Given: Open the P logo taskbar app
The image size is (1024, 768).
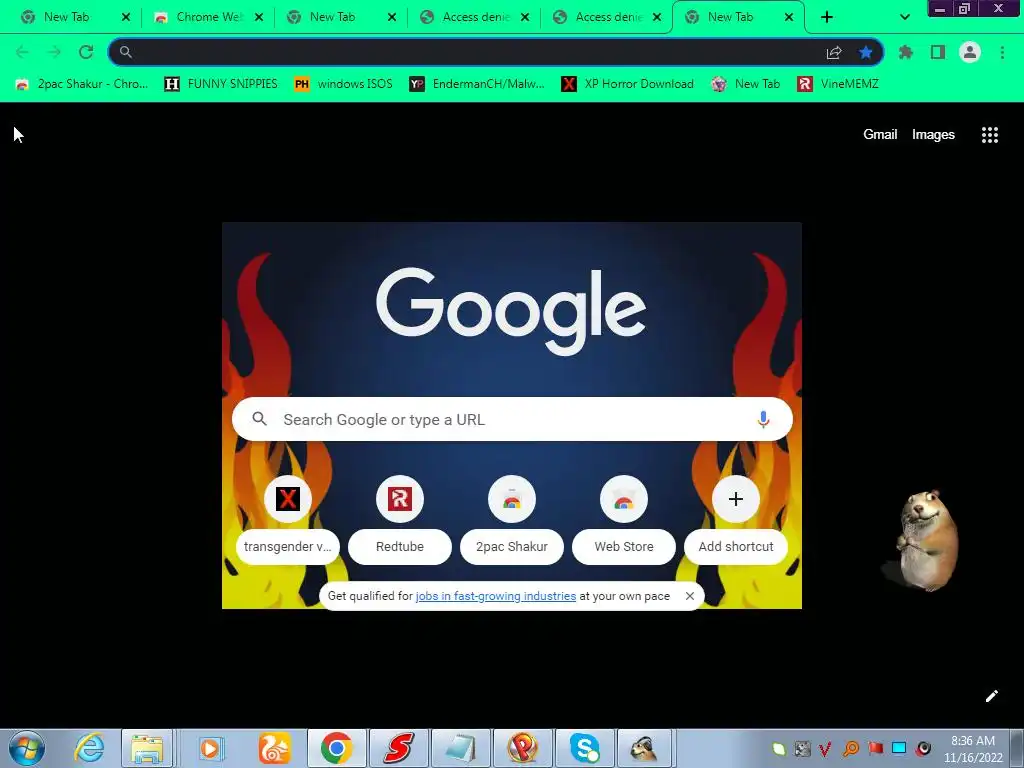Looking at the screenshot, I should pos(522,748).
